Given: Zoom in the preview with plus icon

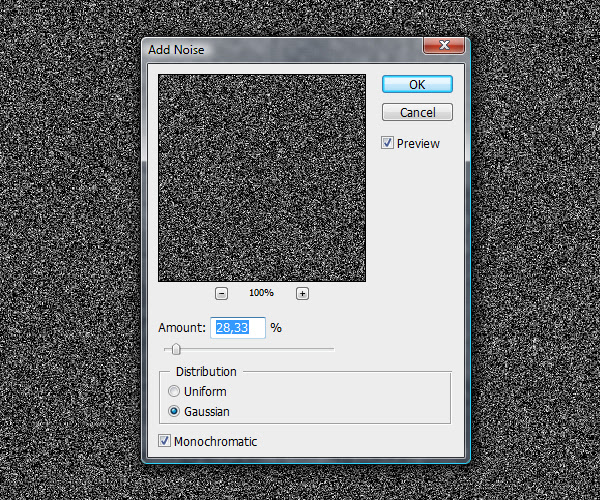Looking at the screenshot, I should (302, 294).
